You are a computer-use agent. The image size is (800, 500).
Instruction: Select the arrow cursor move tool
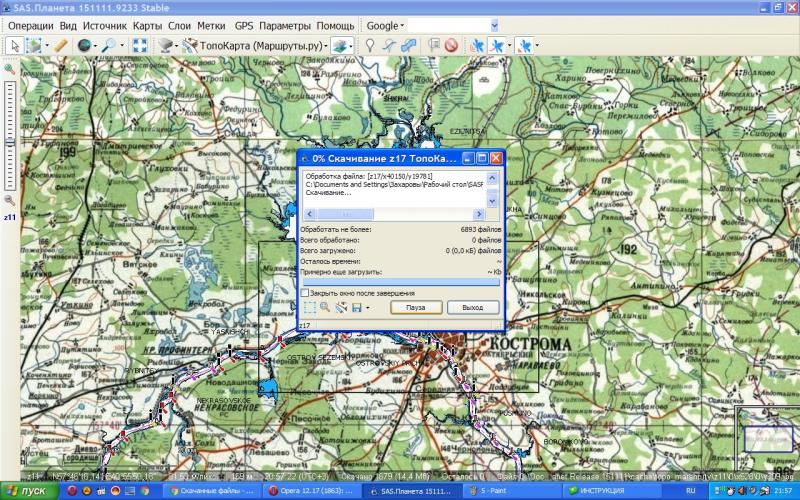13,45
